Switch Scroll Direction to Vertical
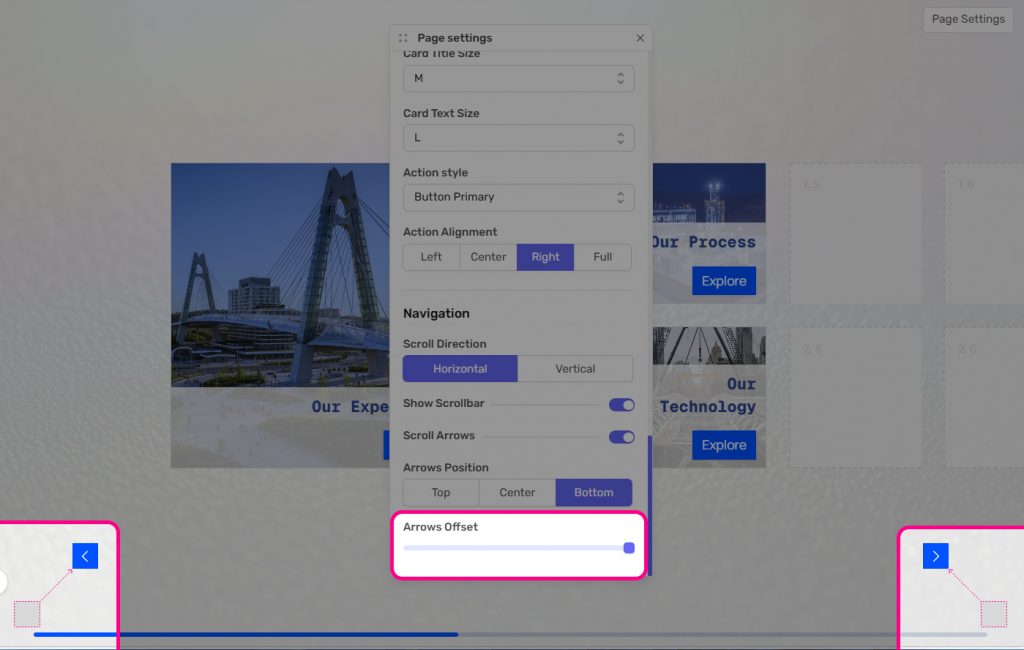This screenshot has width=1024, height=650. click(575, 369)
